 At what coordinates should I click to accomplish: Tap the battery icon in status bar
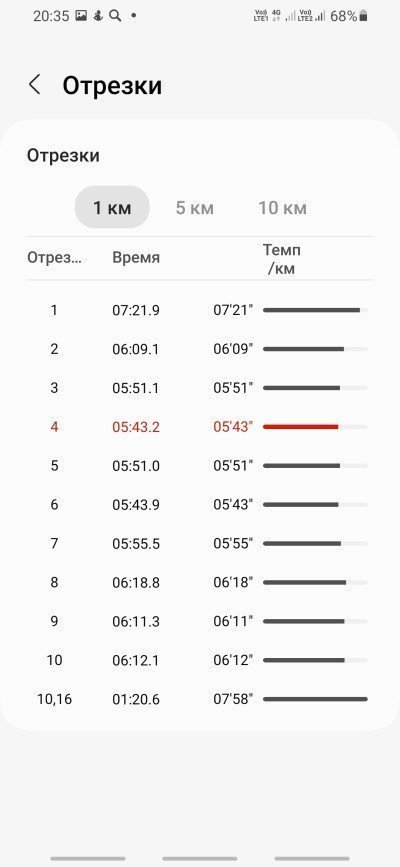tap(363, 16)
